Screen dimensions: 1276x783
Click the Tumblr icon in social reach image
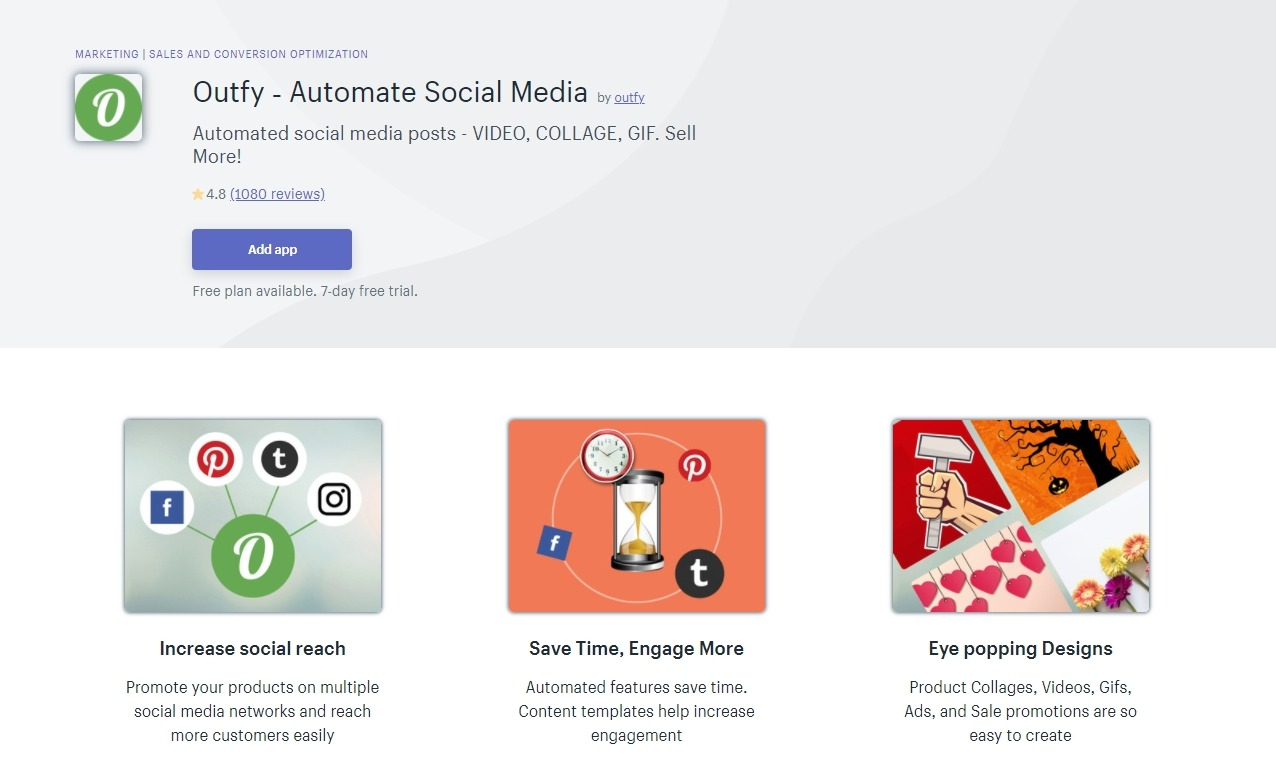(x=279, y=460)
